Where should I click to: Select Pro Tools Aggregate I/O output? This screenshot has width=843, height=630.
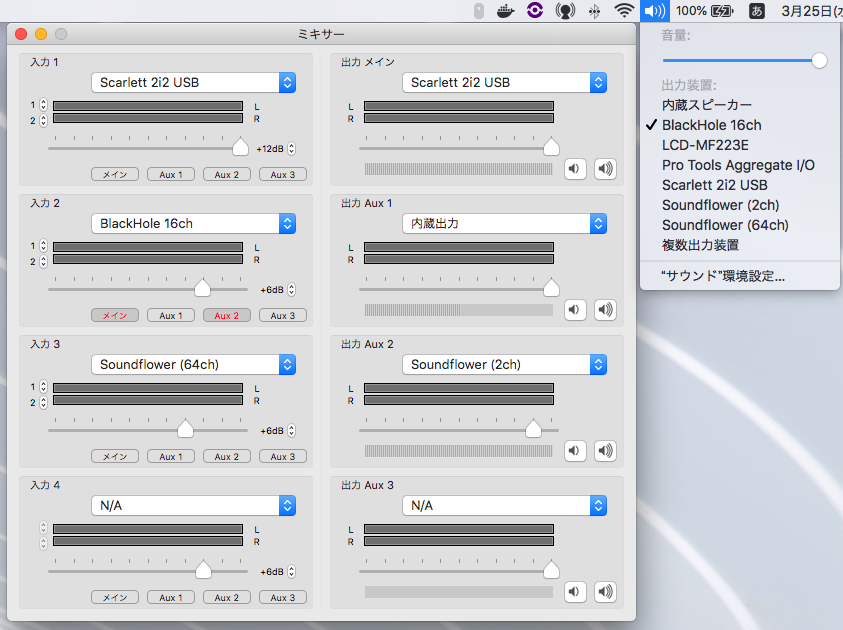(x=740, y=165)
